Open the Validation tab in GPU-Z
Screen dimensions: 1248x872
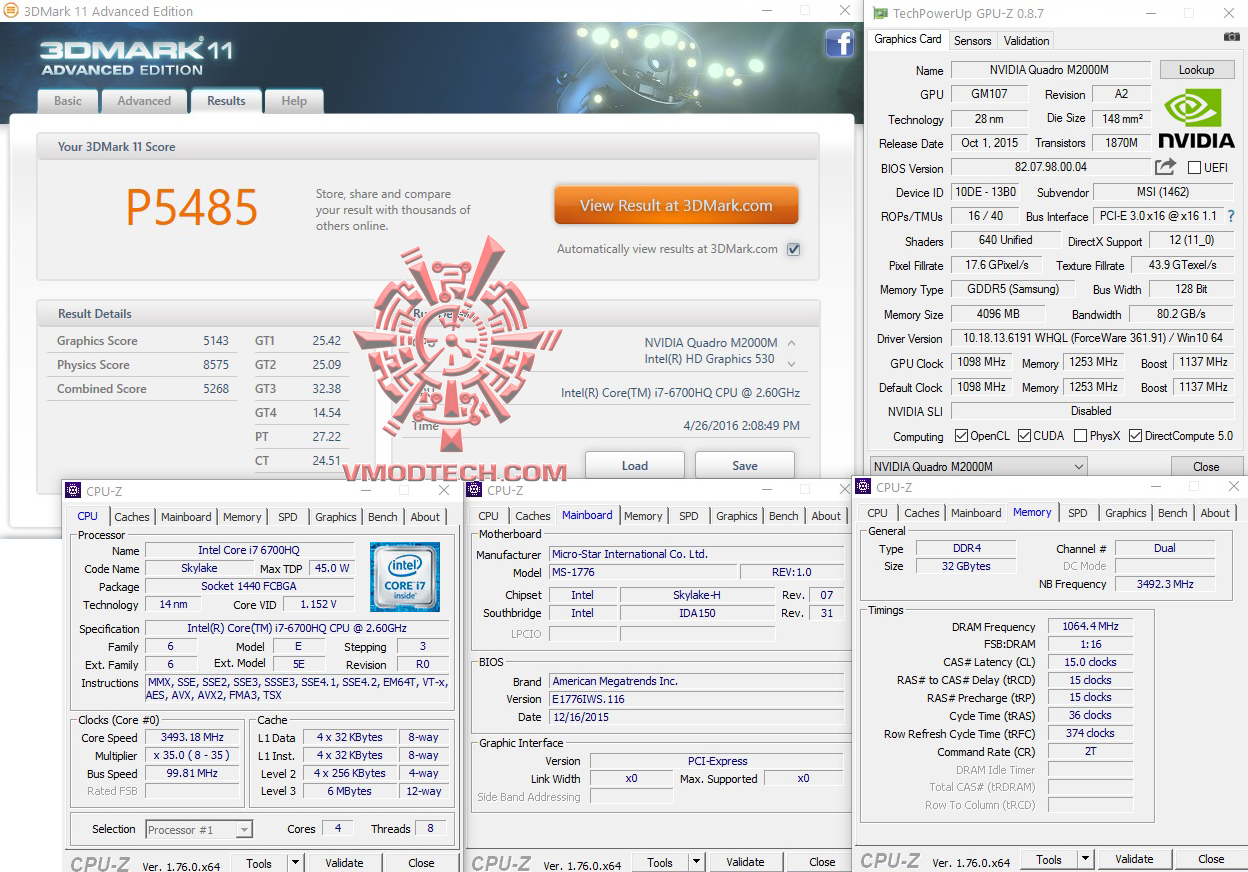(x=1026, y=41)
